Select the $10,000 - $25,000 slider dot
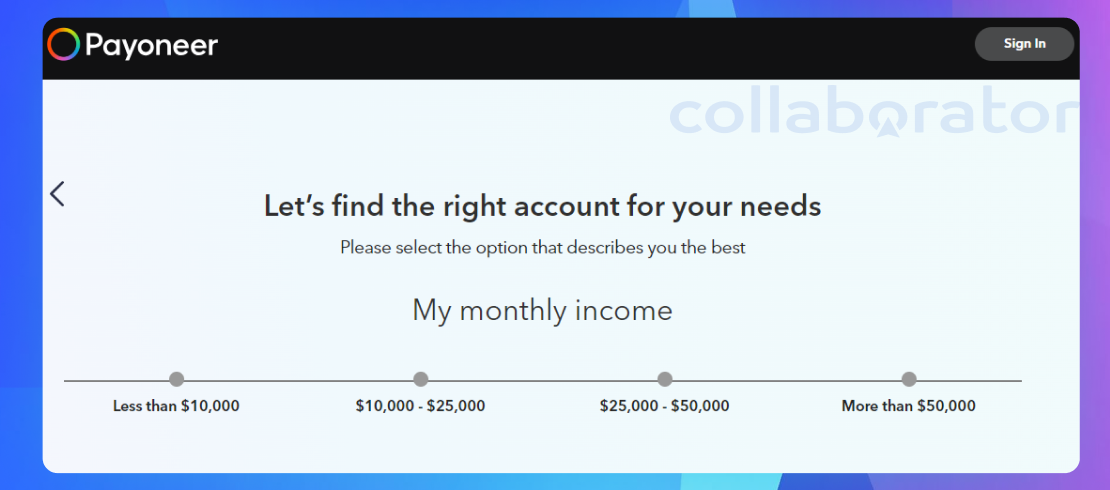The height and width of the screenshot is (490, 1110). click(420, 380)
